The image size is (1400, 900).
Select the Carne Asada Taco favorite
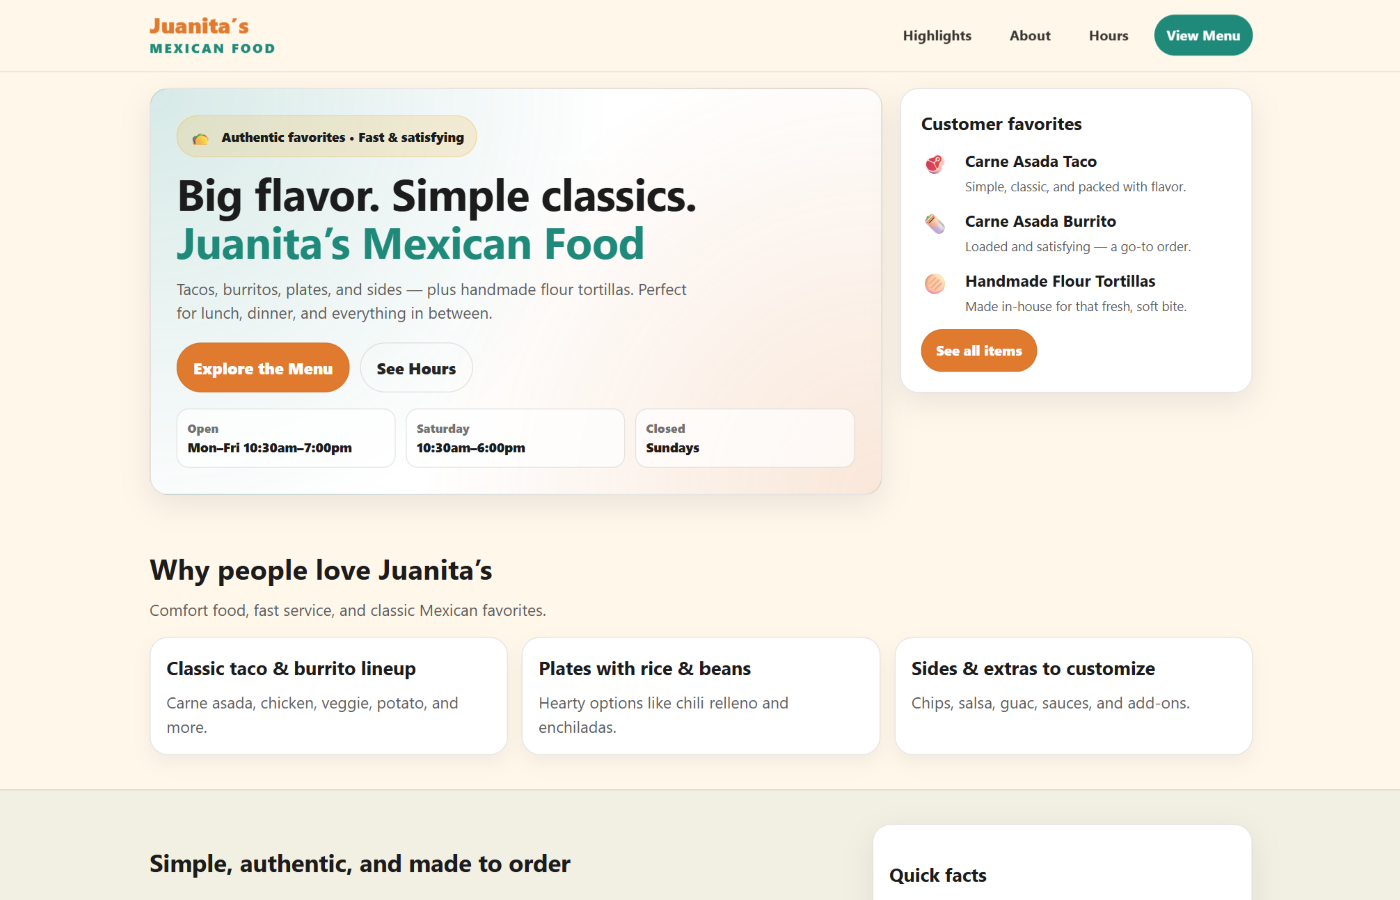pyautogui.click(x=1030, y=162)
